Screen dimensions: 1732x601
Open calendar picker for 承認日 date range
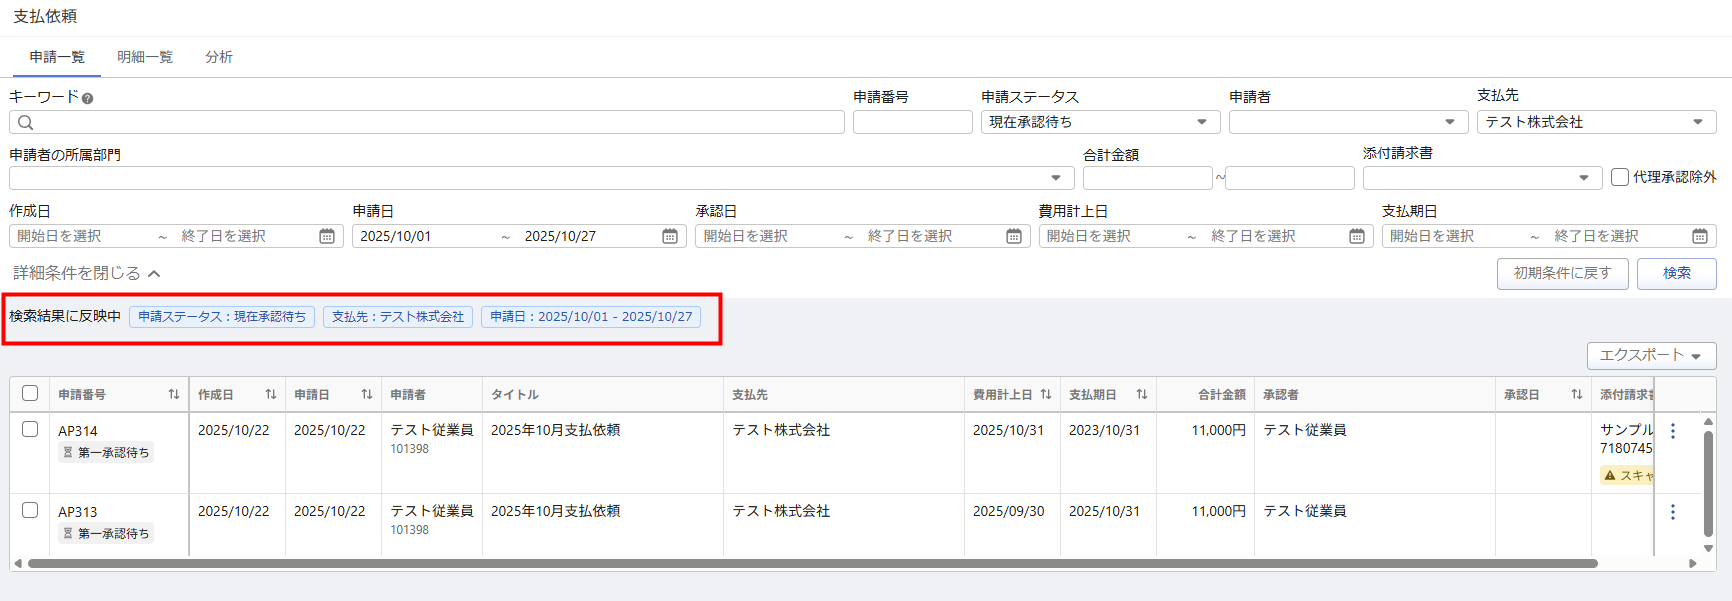click(1014, 236)
